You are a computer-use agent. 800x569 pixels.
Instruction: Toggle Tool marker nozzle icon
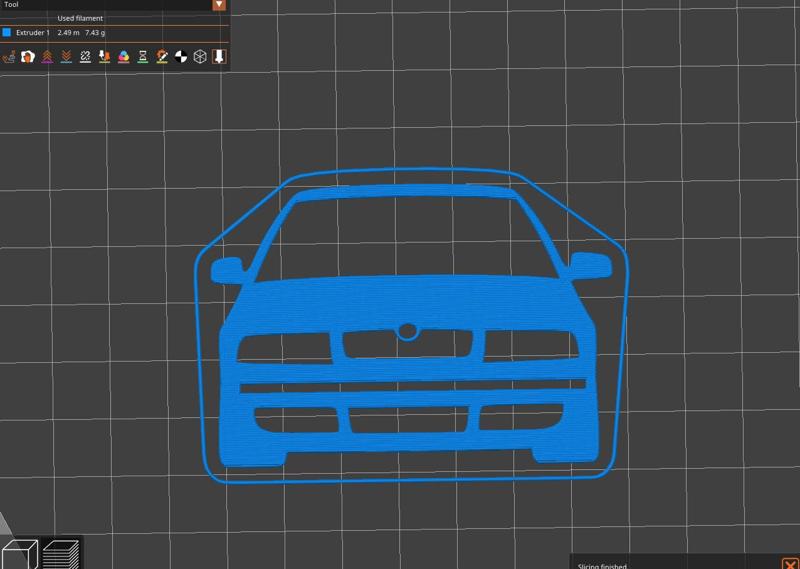[219, 57]
